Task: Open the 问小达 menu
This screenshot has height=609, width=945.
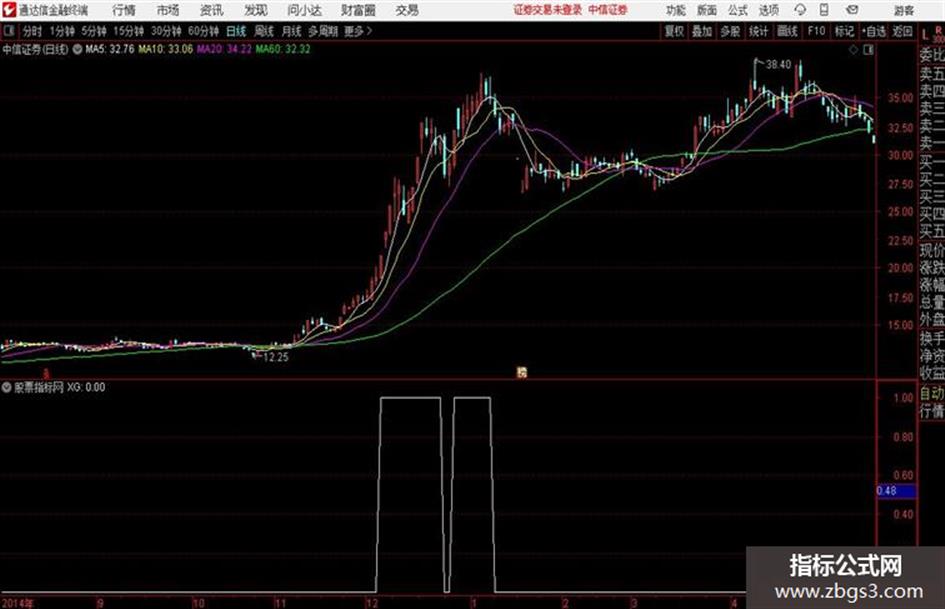Action: coord(304,10)
